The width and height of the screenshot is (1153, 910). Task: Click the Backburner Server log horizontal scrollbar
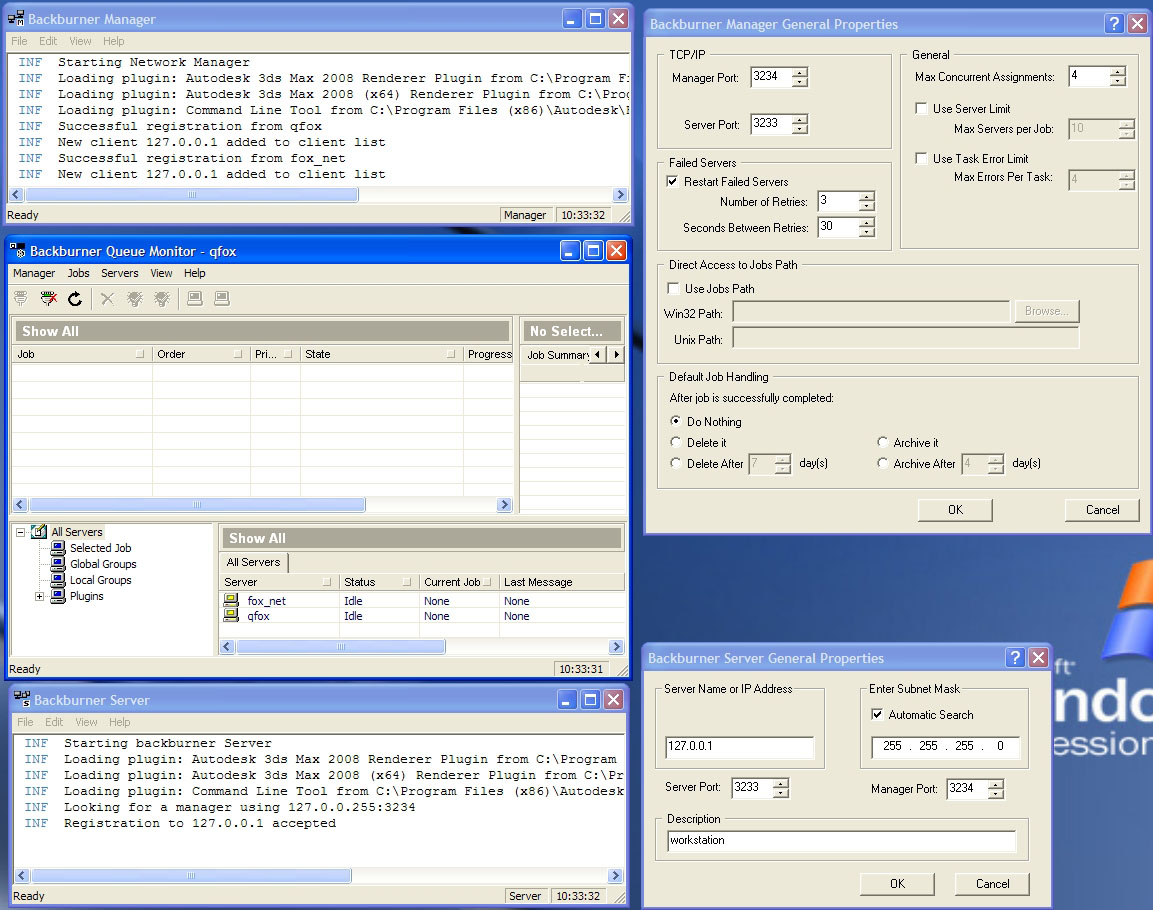click(x=318, y=875)
